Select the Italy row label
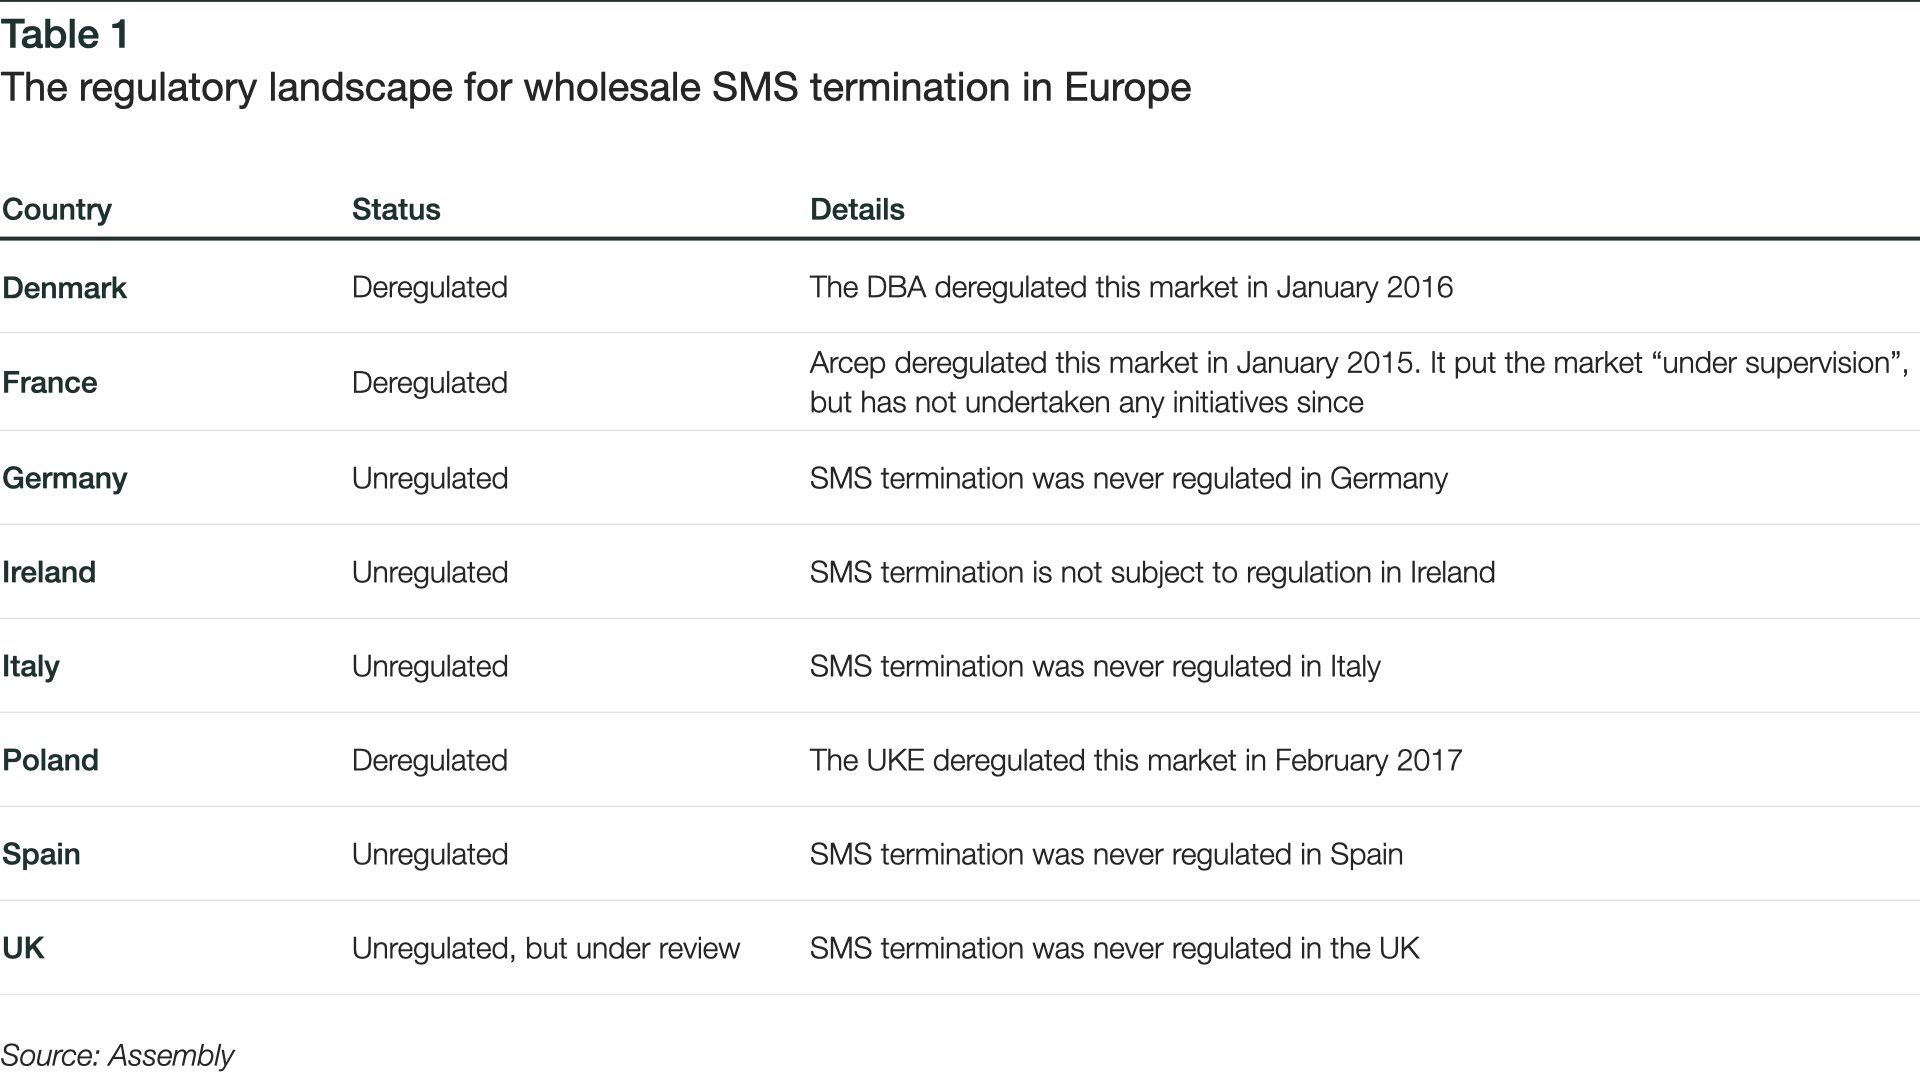 click(31, 666)
